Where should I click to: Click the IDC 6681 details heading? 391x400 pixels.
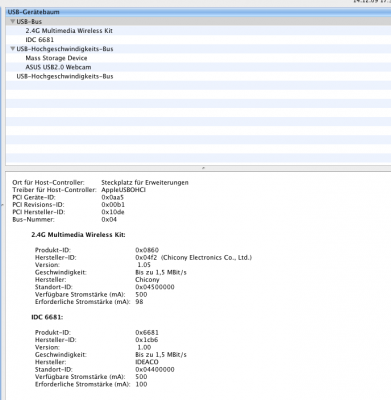(47, 317)
